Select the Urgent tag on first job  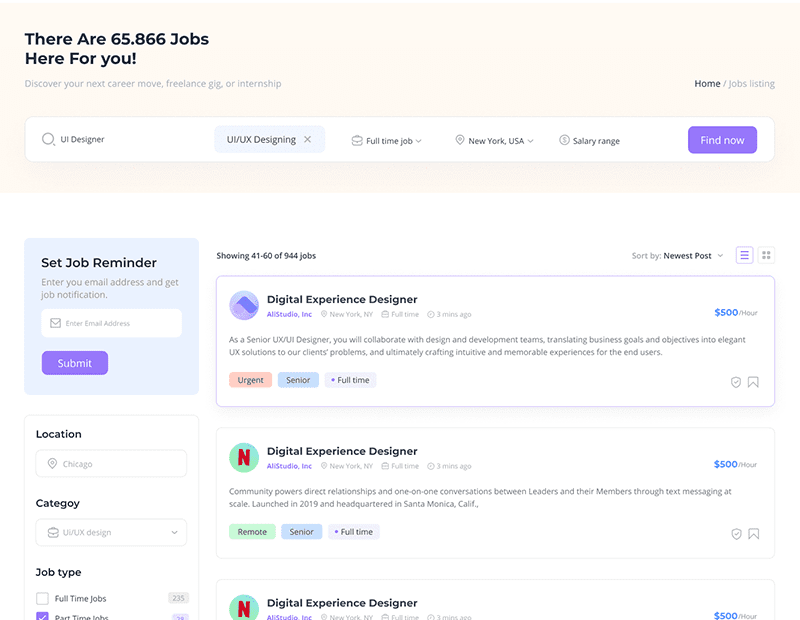pyautogui.click(x=250, y=380)
